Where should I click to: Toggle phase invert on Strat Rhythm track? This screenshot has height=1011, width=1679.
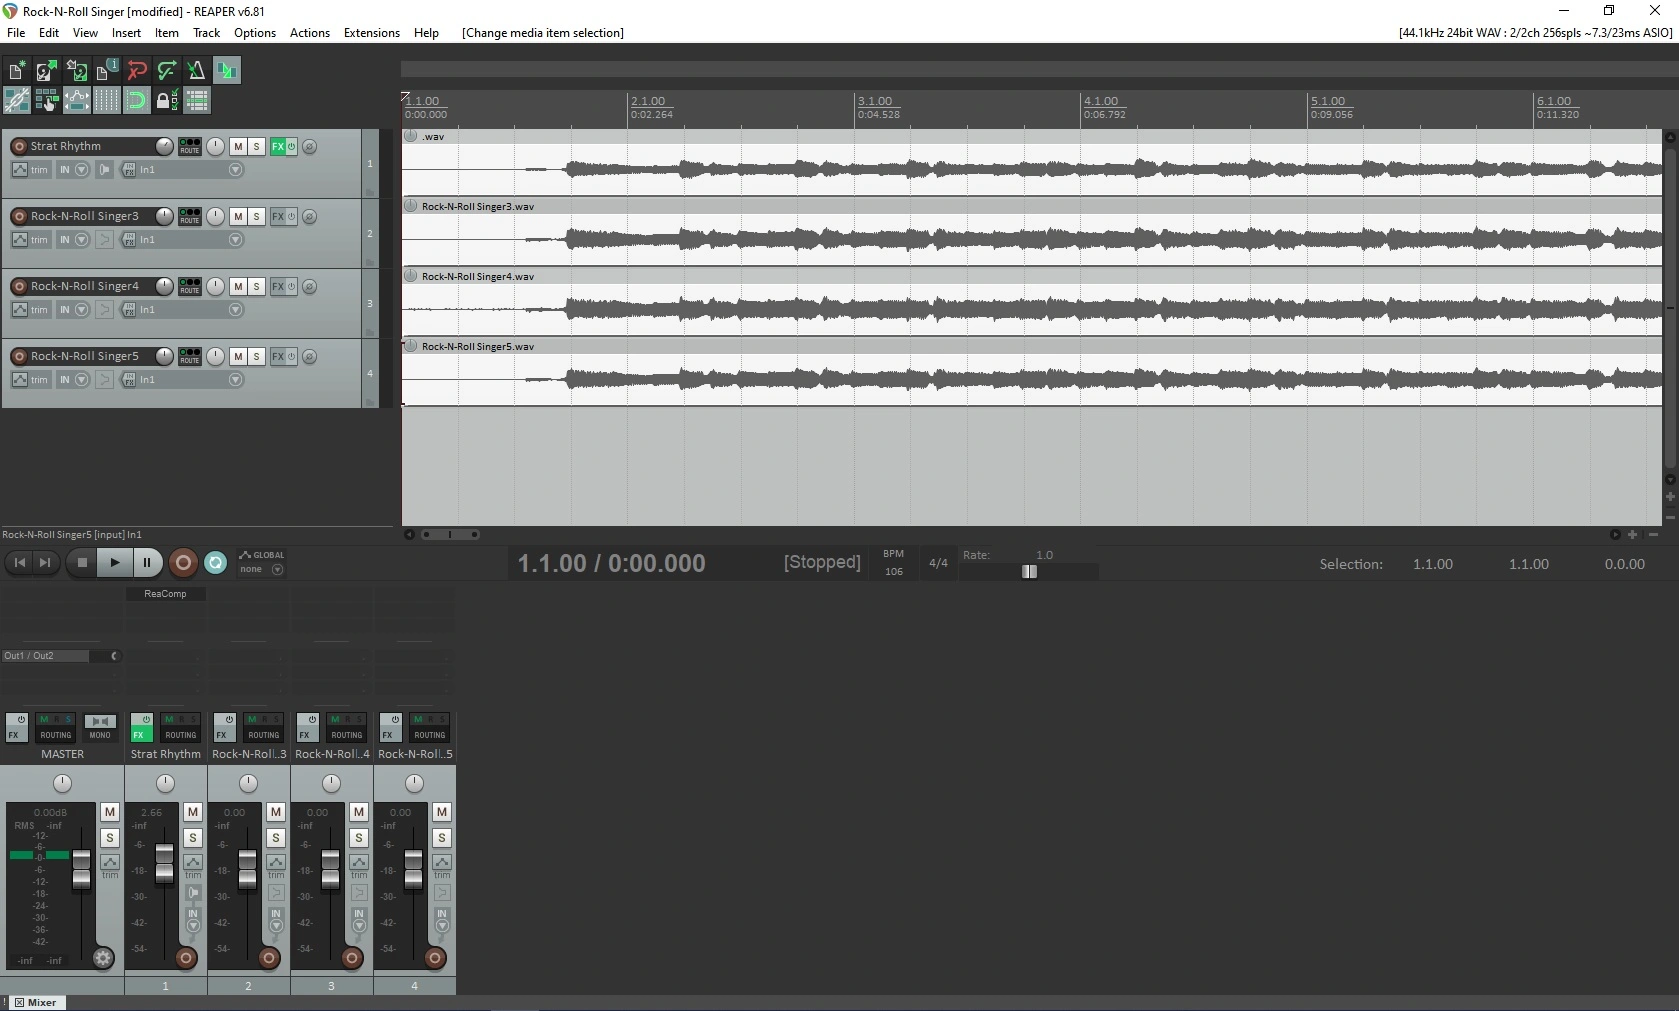click(x=310, y=147)
